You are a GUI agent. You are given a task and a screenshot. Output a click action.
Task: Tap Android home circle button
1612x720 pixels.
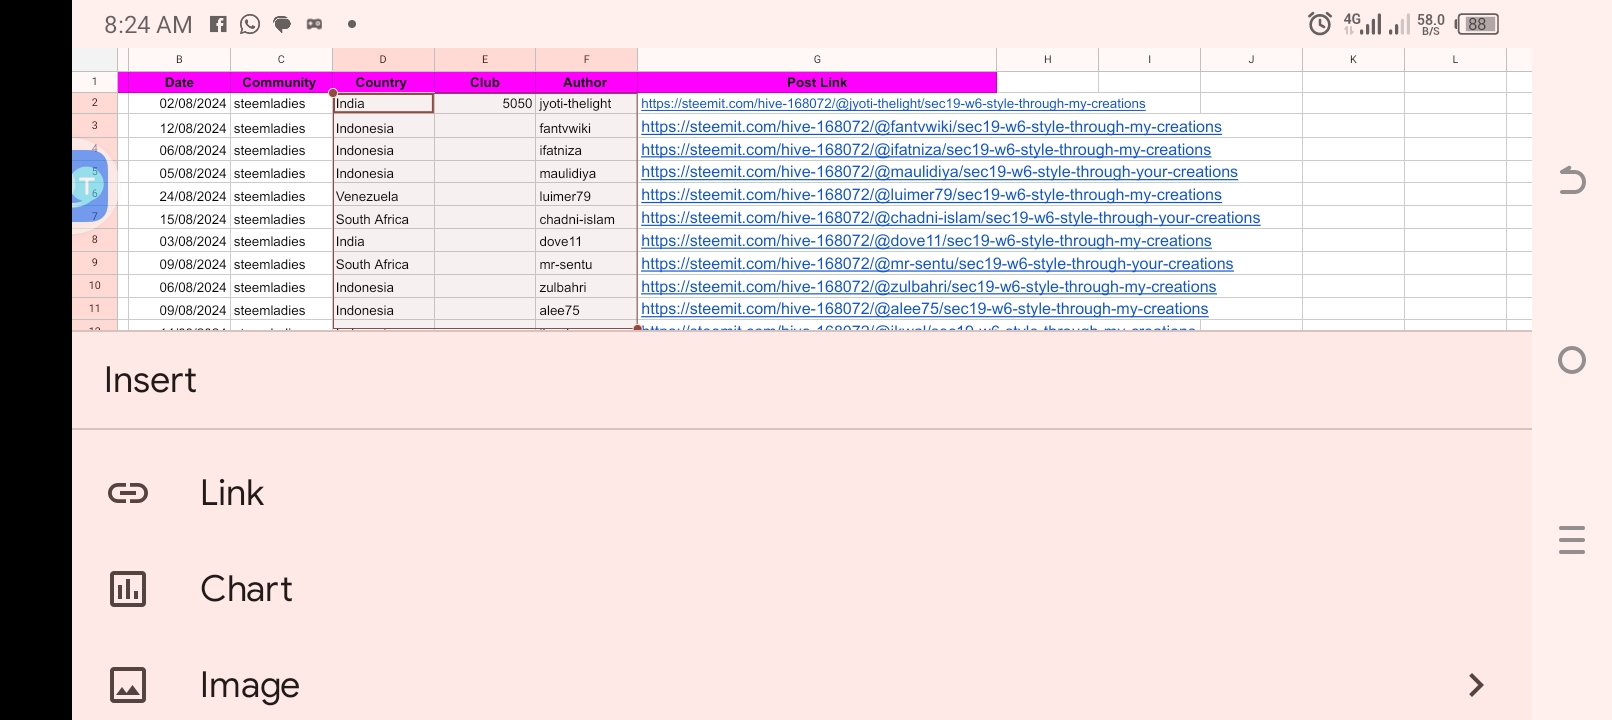pos(1572,360)
